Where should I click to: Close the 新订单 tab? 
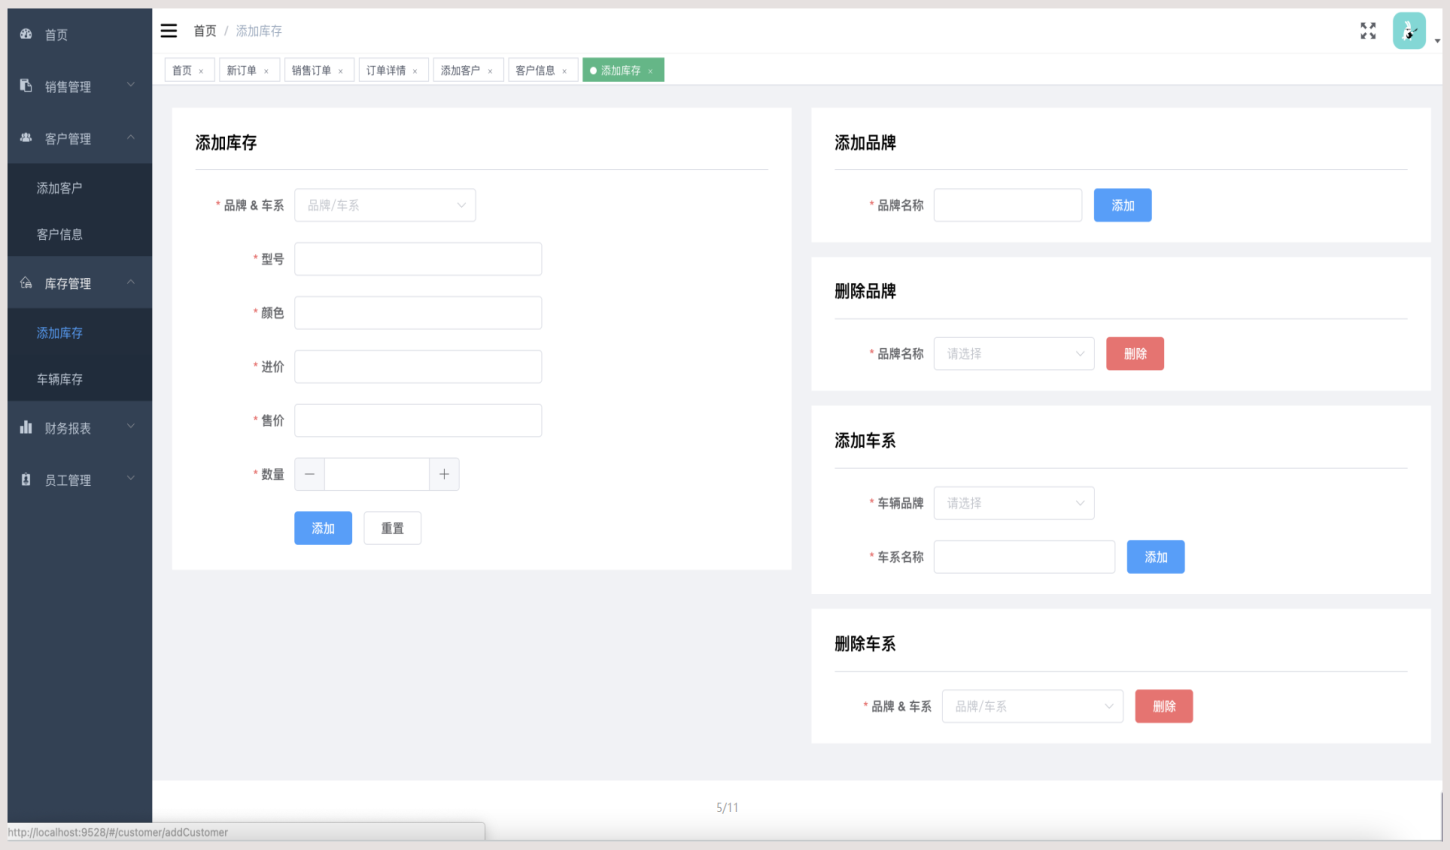tap(266, 71)
